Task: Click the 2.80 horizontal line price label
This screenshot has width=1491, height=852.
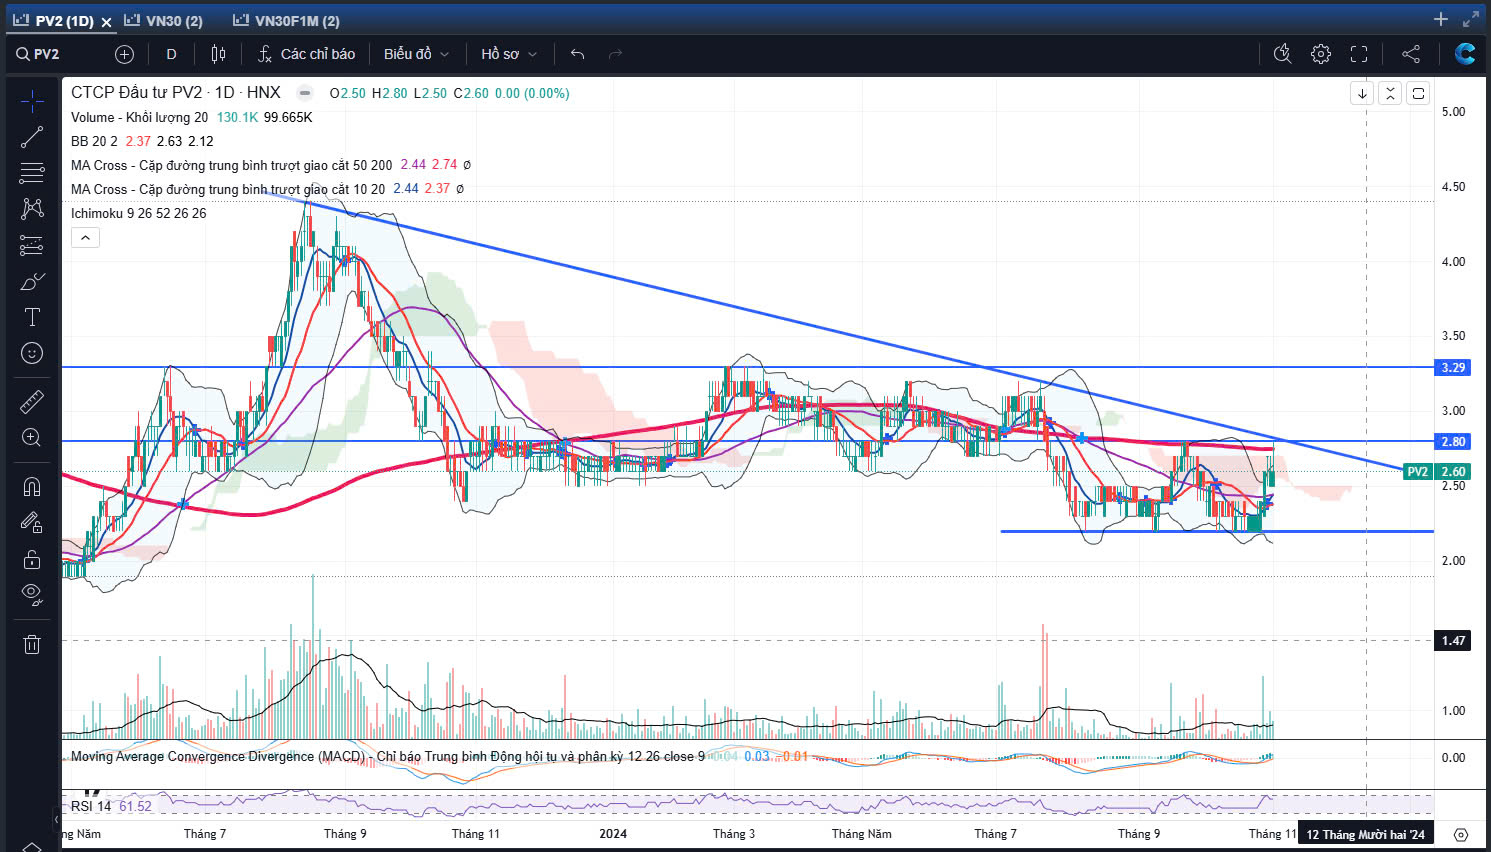Action: point(1453,441)
